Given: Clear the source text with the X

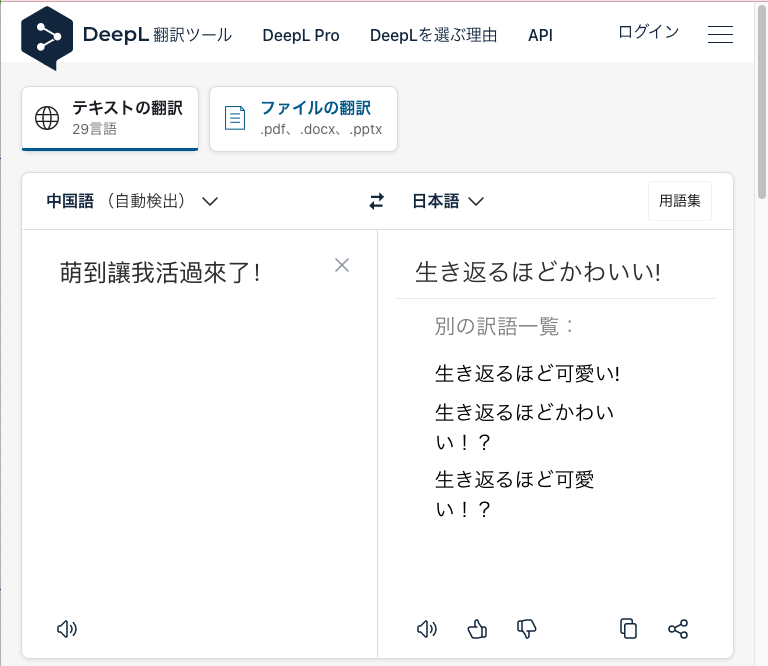Looking at the screenshot, I should coord(342,265).
